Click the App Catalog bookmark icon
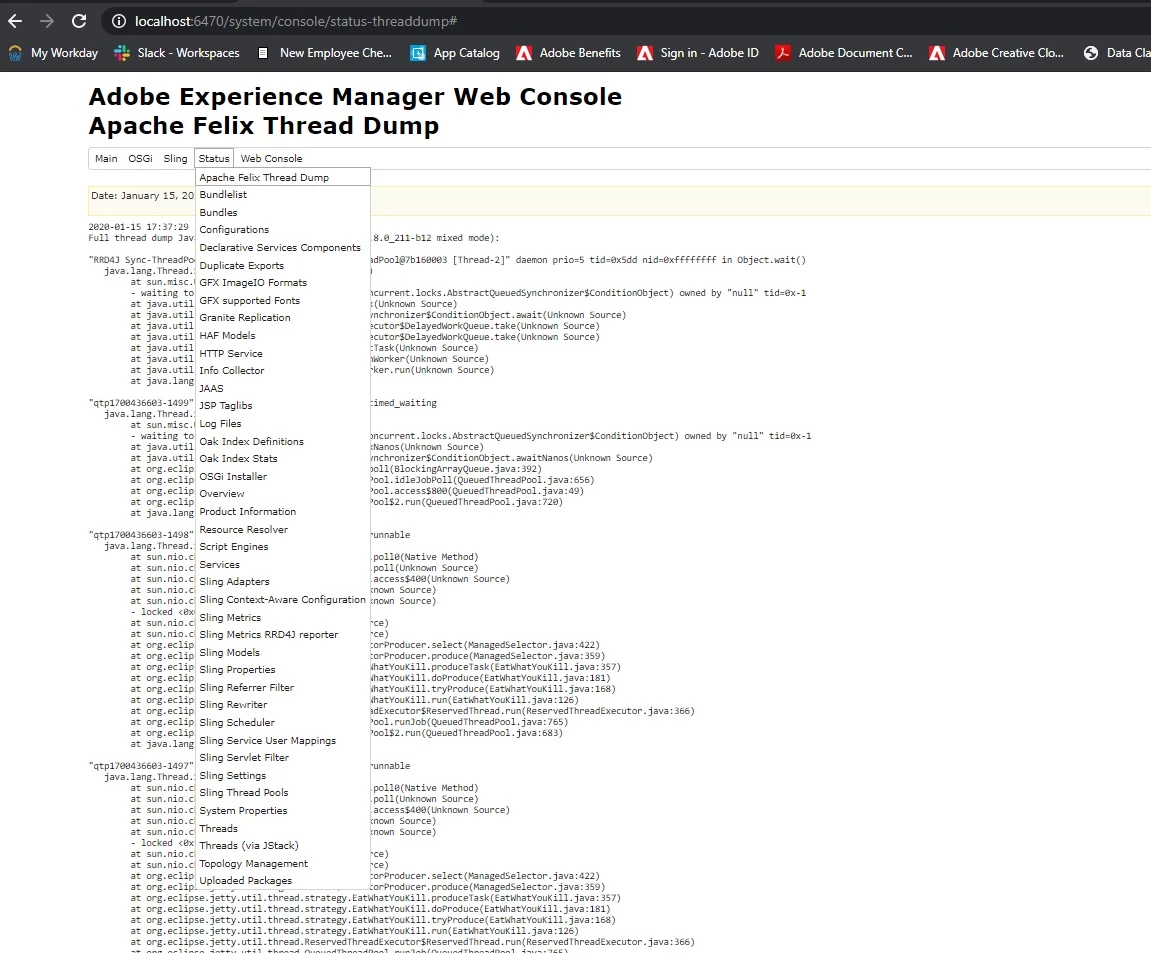 click(418, 53)
